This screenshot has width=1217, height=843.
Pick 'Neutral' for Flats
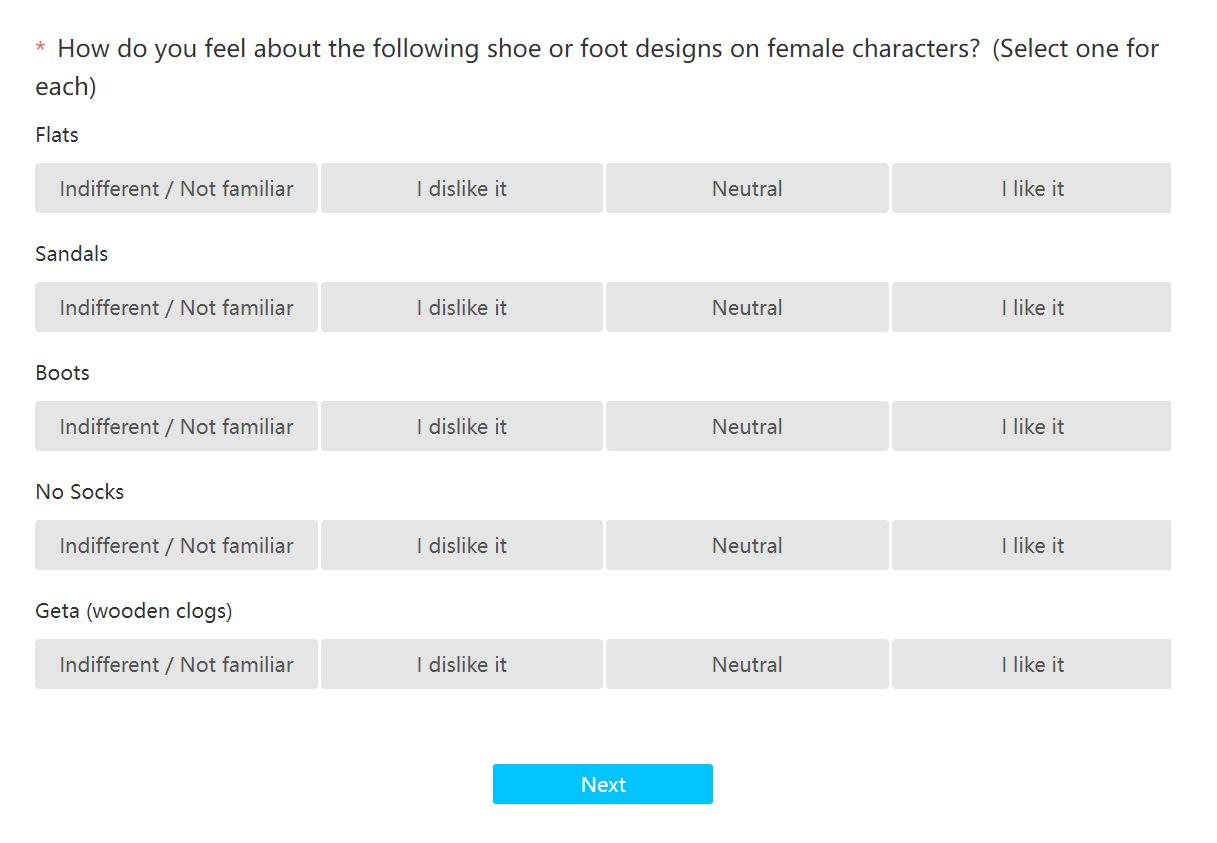pyautogui.click(x=747, y=188)
